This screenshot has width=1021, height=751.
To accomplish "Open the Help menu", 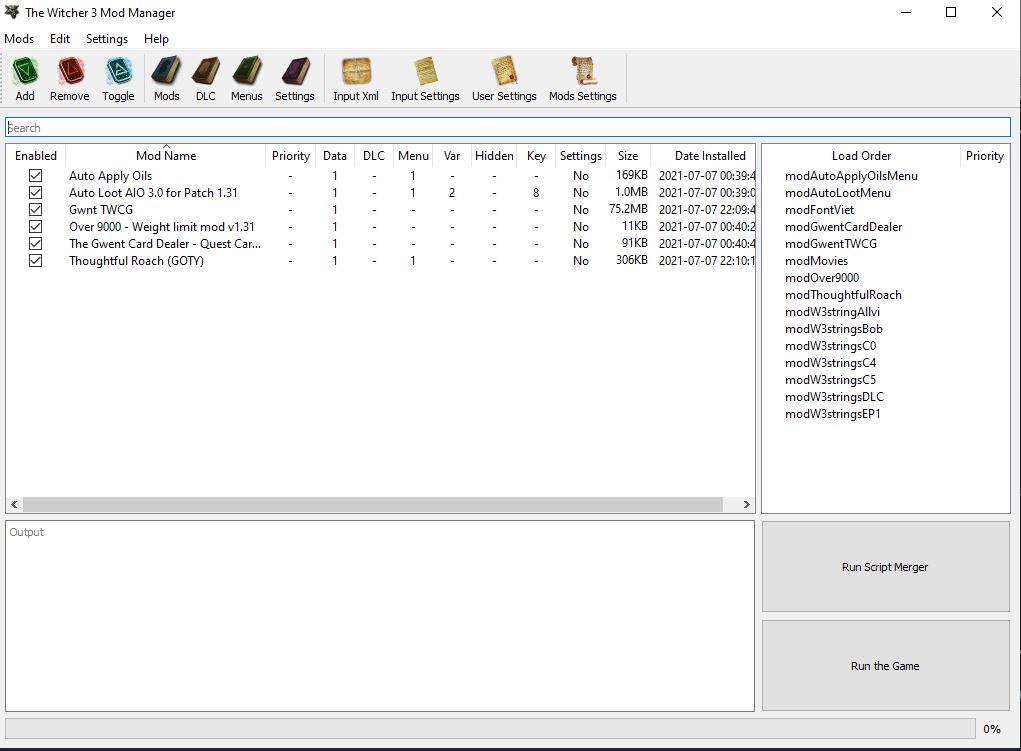I will coord(156,39).
